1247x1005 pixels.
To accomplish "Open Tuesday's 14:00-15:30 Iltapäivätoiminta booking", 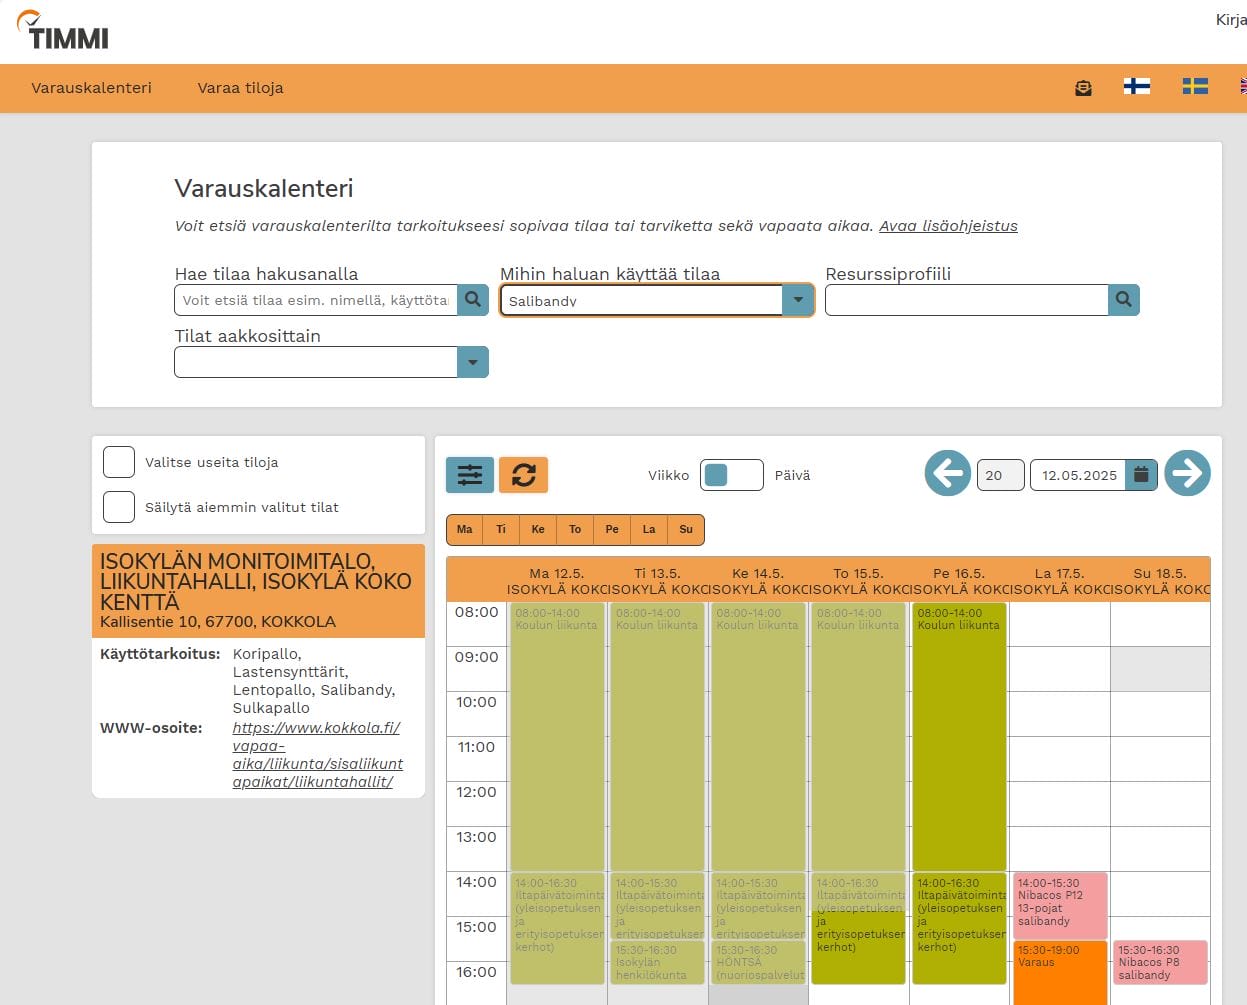I will tap(658, 906).
